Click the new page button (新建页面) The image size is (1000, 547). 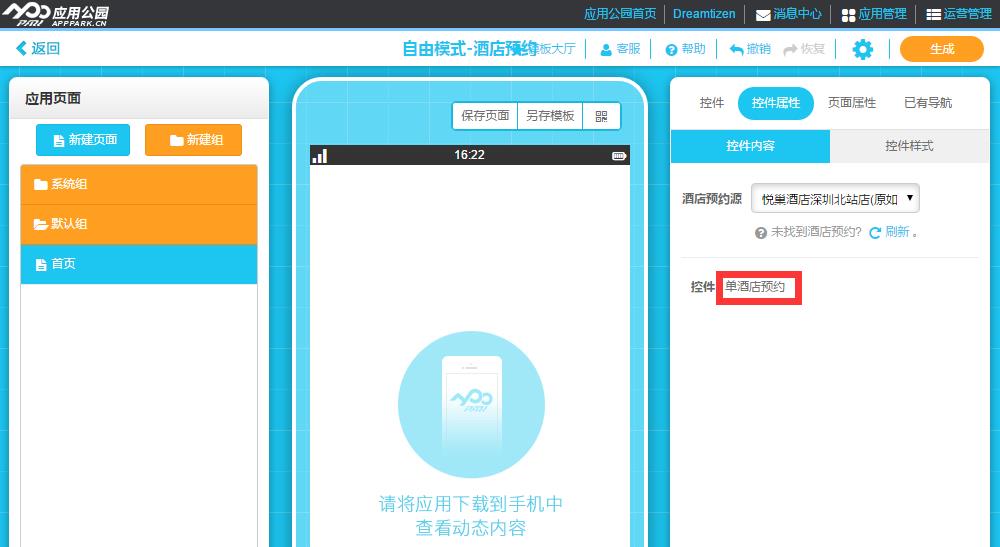click(x=85, y=140)
